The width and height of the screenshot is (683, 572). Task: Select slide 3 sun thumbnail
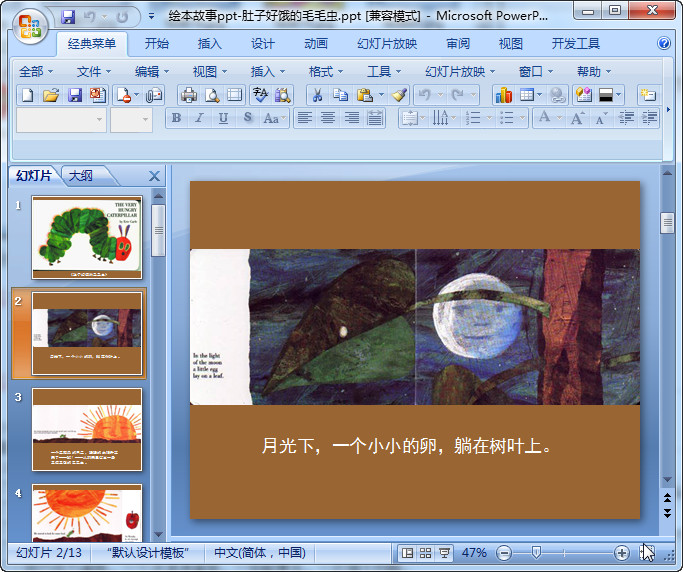87,430
